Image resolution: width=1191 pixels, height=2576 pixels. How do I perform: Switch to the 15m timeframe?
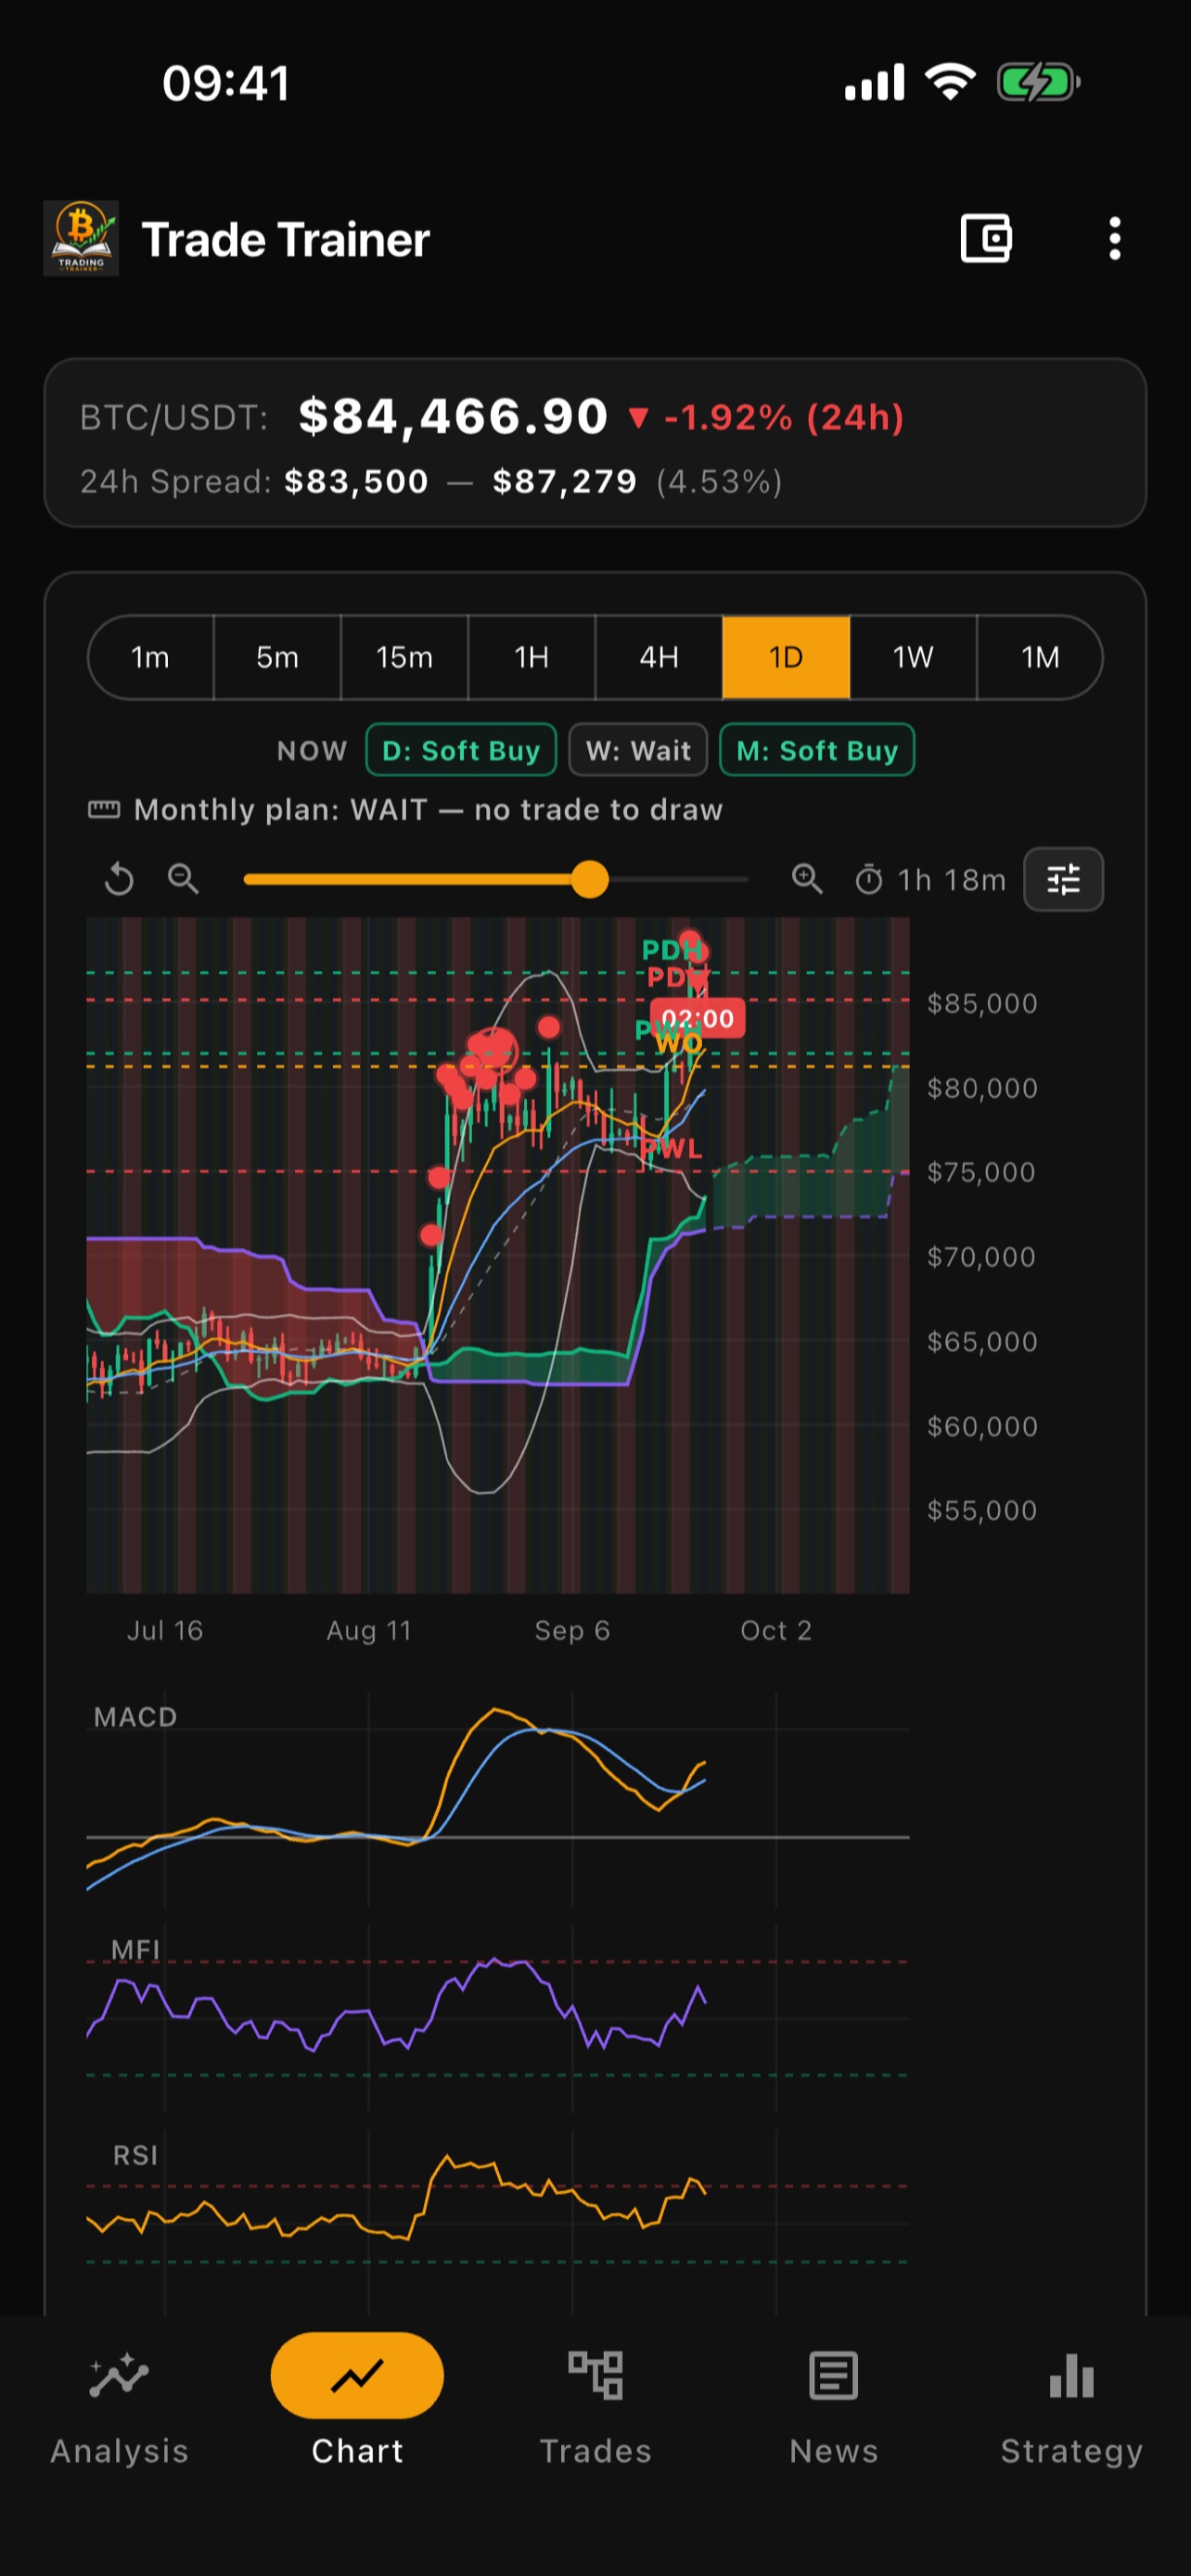(x=404, y=657)
